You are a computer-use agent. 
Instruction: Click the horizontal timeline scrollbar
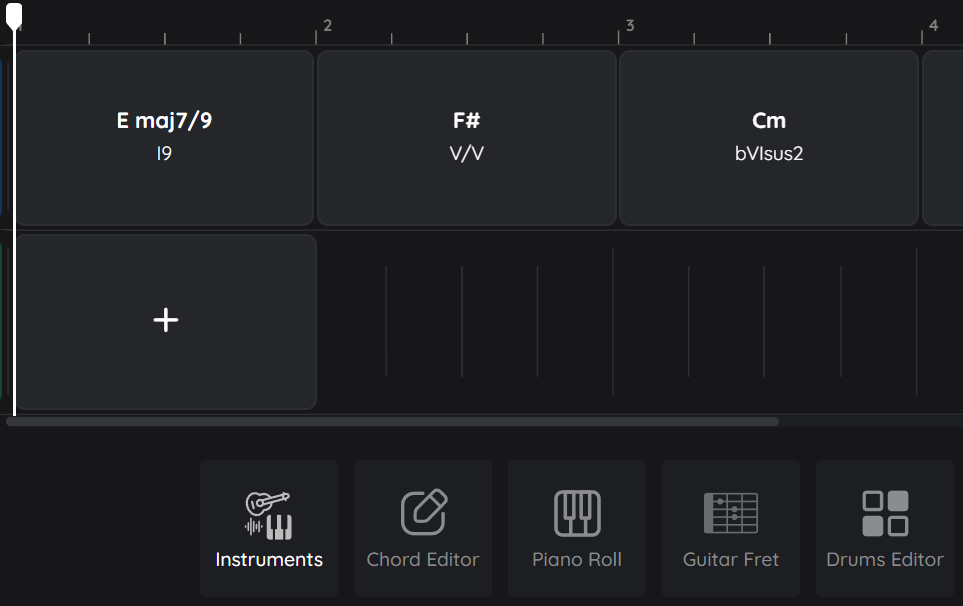(x=392, y=422)
